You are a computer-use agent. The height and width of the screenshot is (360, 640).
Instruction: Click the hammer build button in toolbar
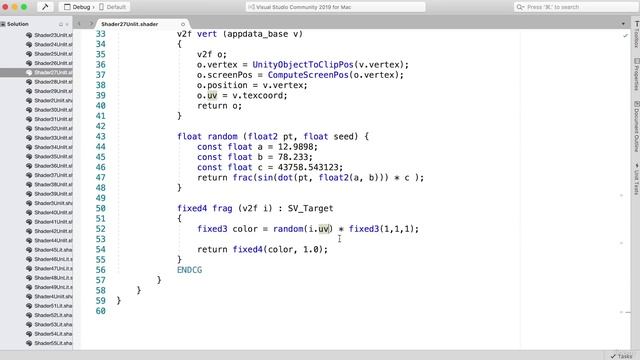coord(45,7)
